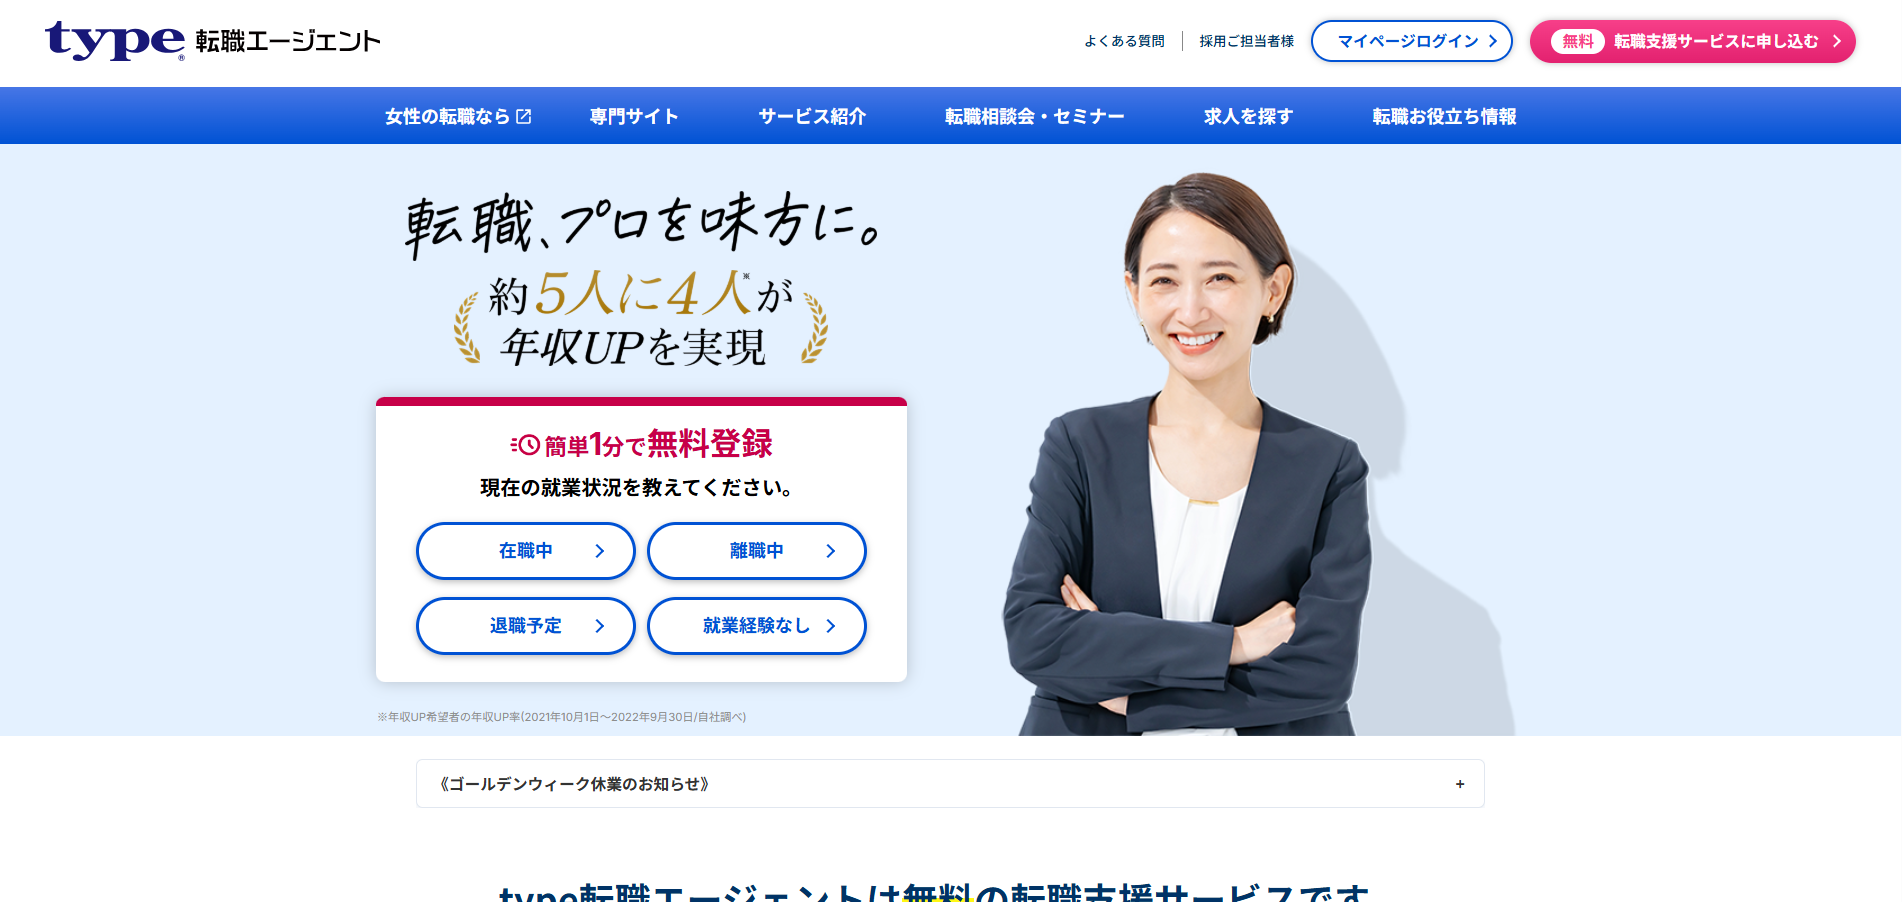Click the chevron arrow on the 在職中 button

tap(600, 551)
